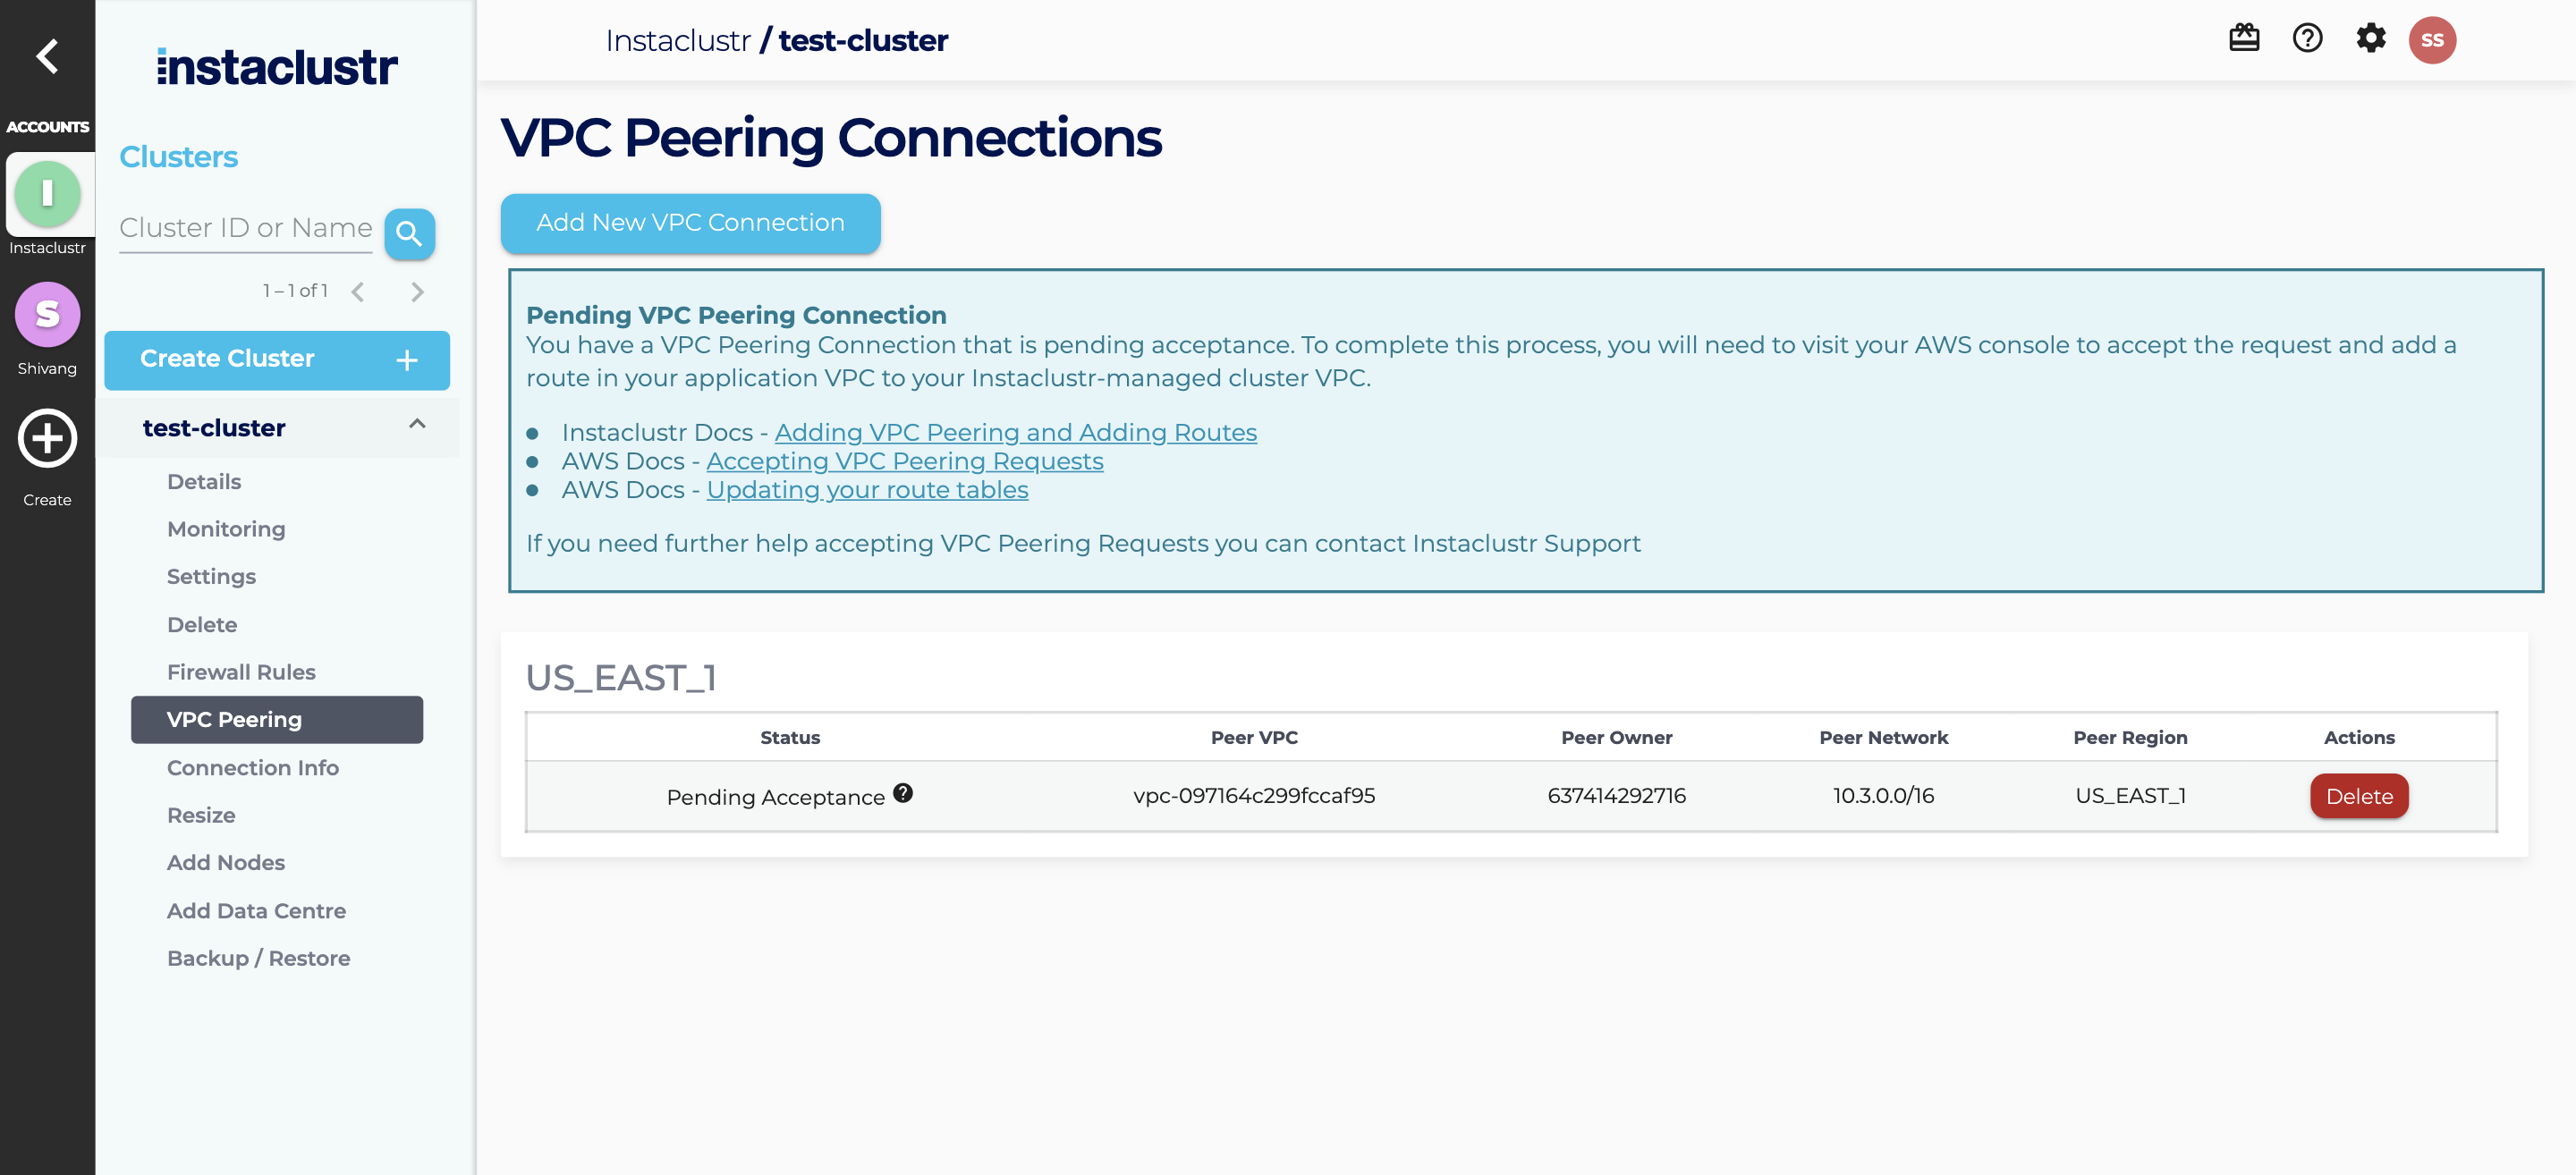The image size is (2576, 1175).
Task: Click the SS user profile avatar
Action: coord(2431,40)
